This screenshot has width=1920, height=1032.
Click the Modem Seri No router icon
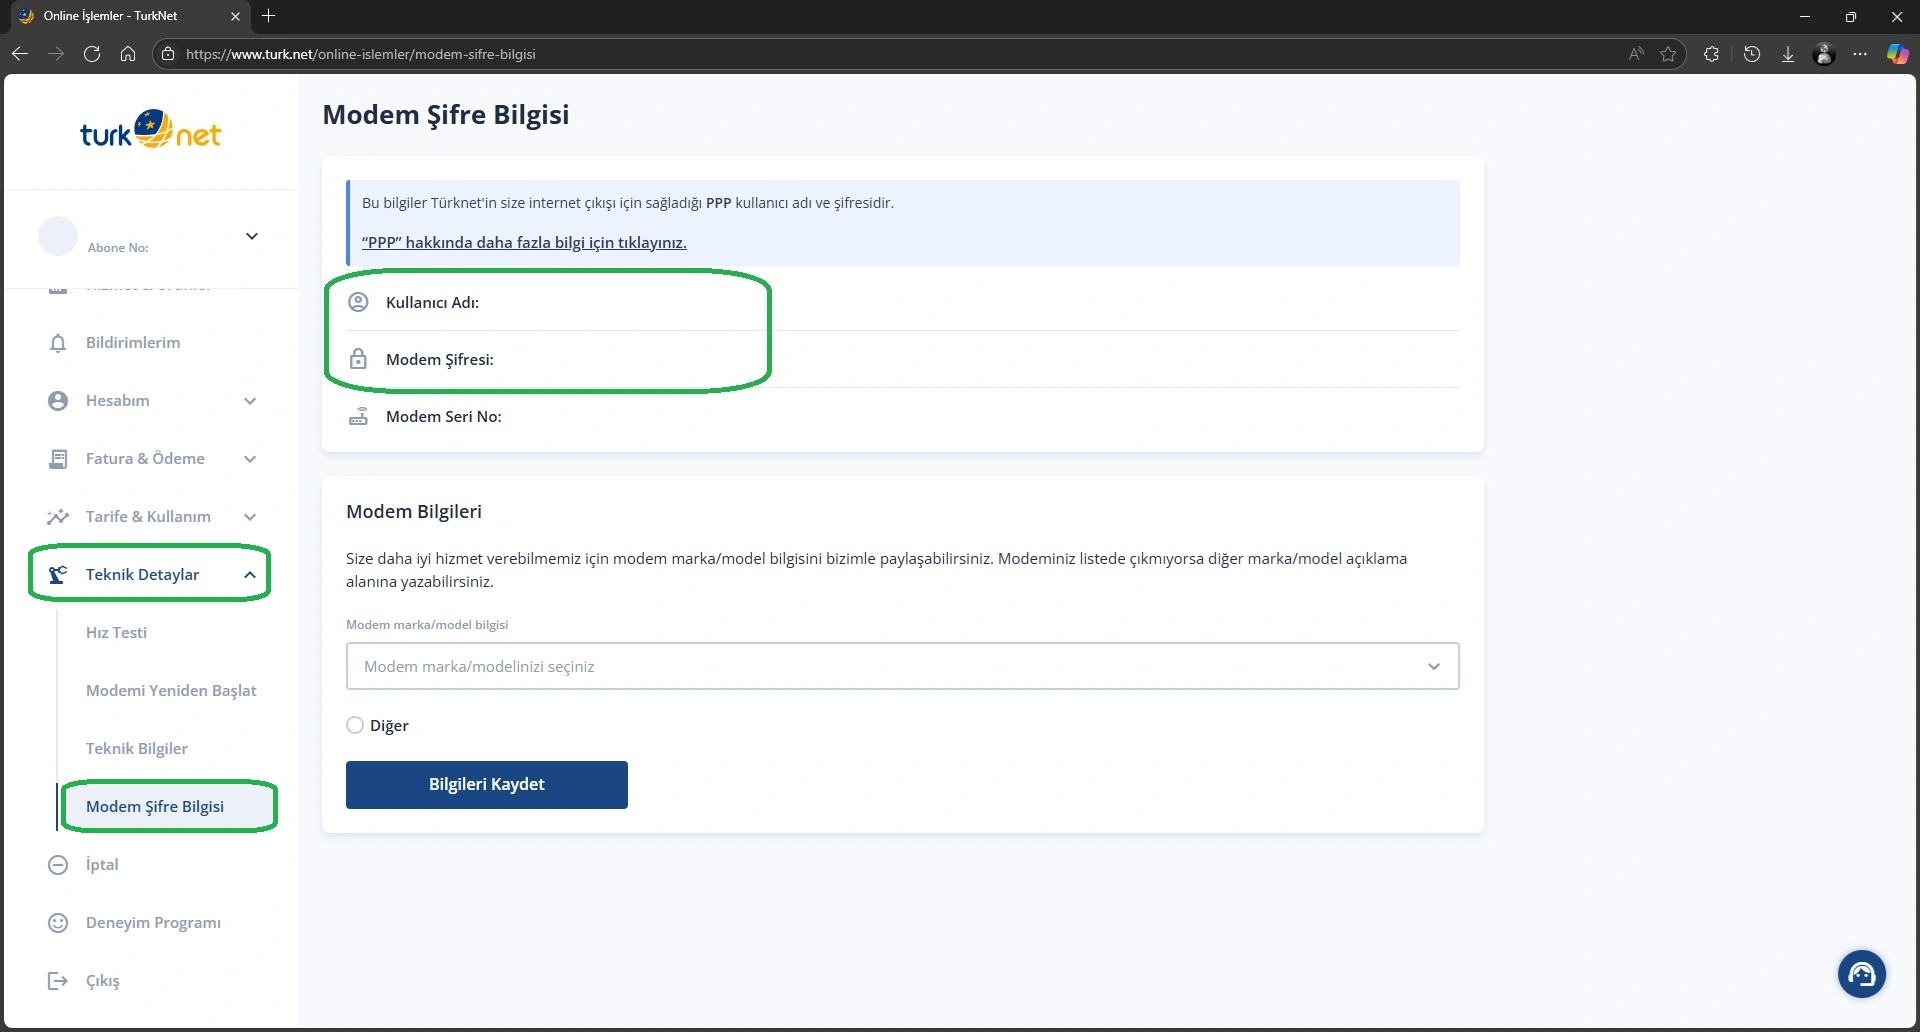tap(358, 416)
